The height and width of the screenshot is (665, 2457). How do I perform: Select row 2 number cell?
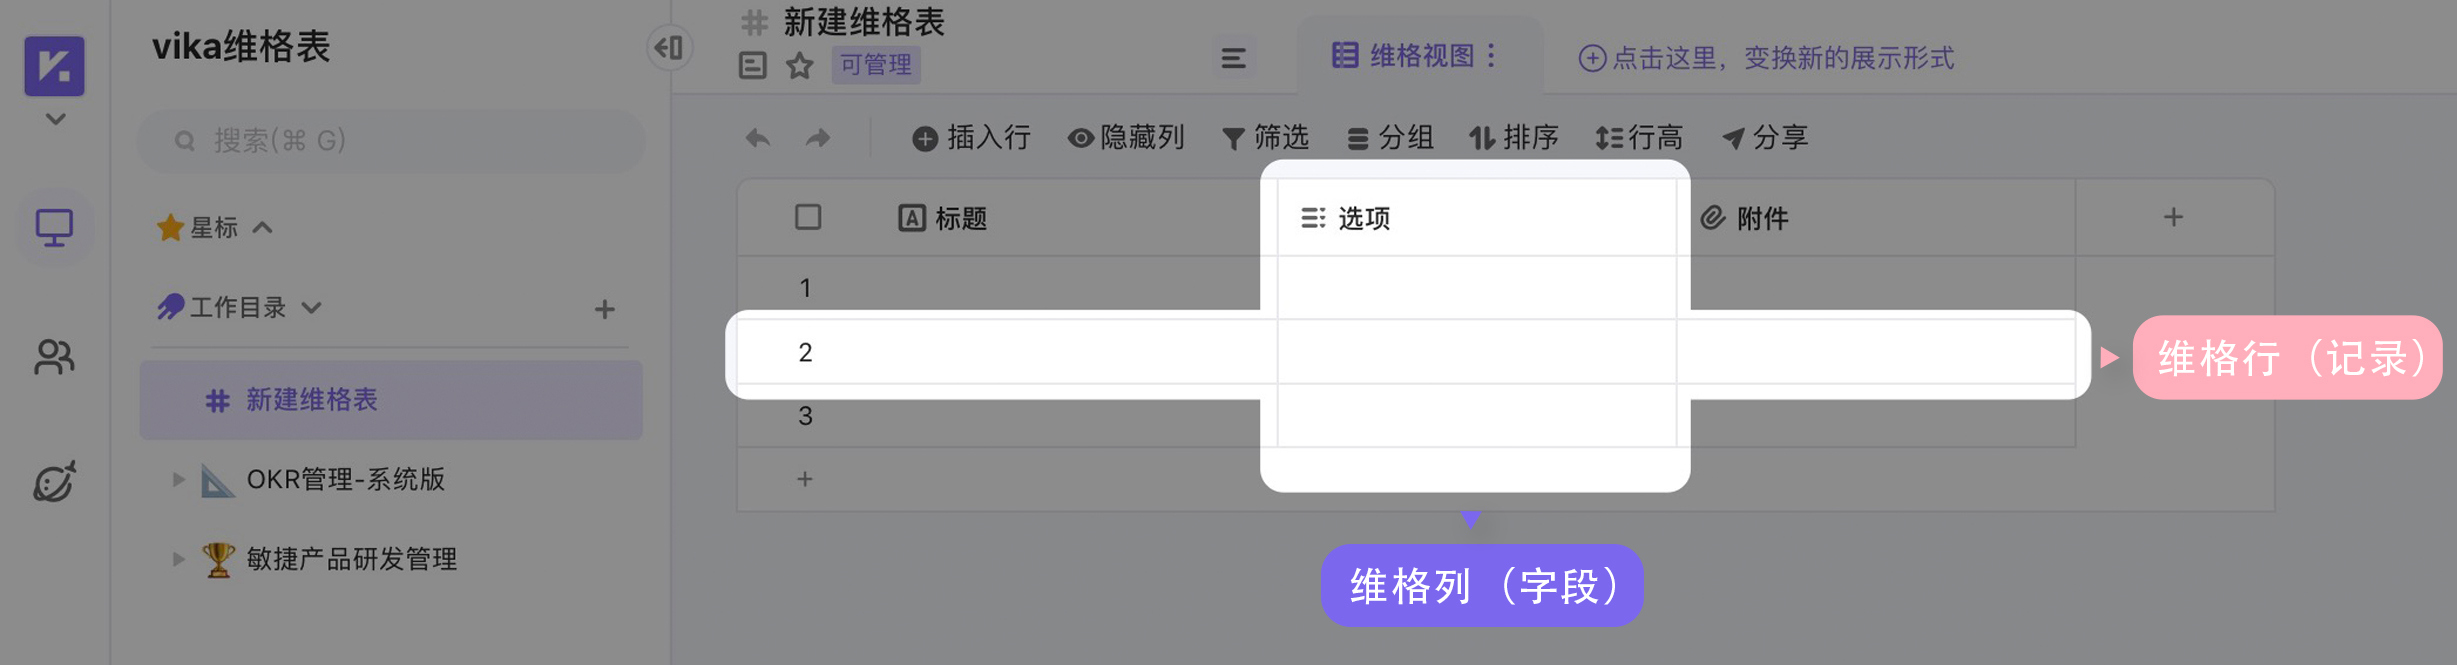(805, 352)
